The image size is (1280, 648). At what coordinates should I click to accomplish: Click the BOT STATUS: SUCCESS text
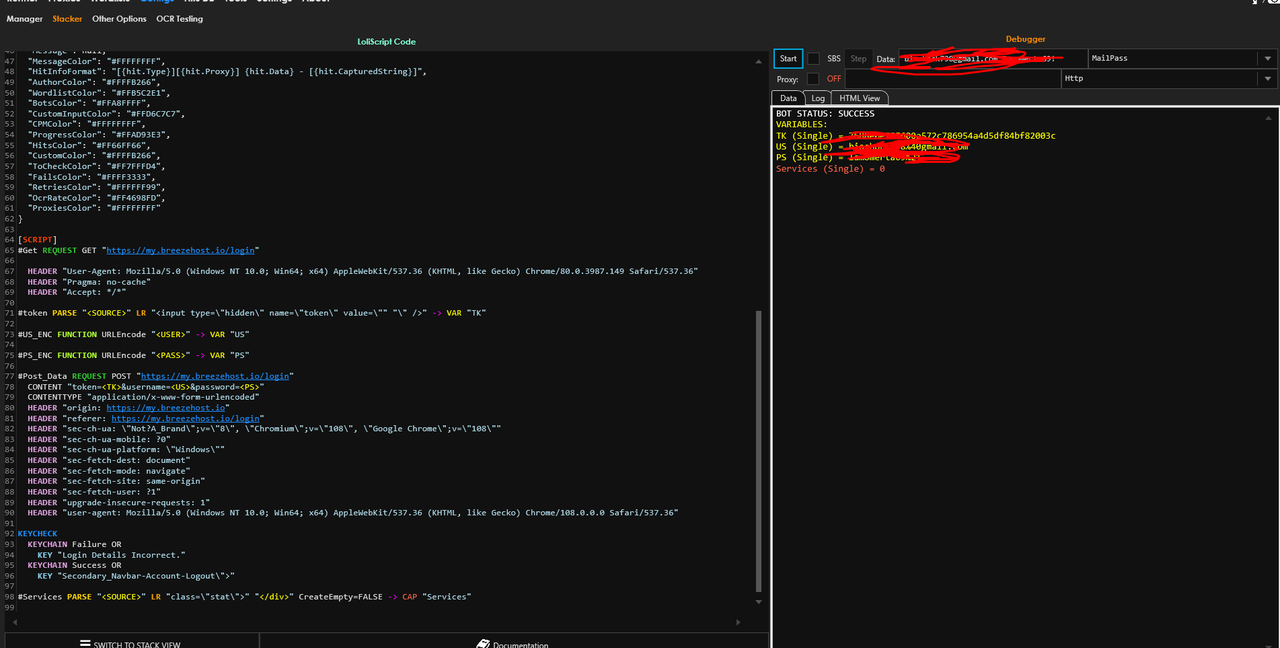[x=825, y=114]
